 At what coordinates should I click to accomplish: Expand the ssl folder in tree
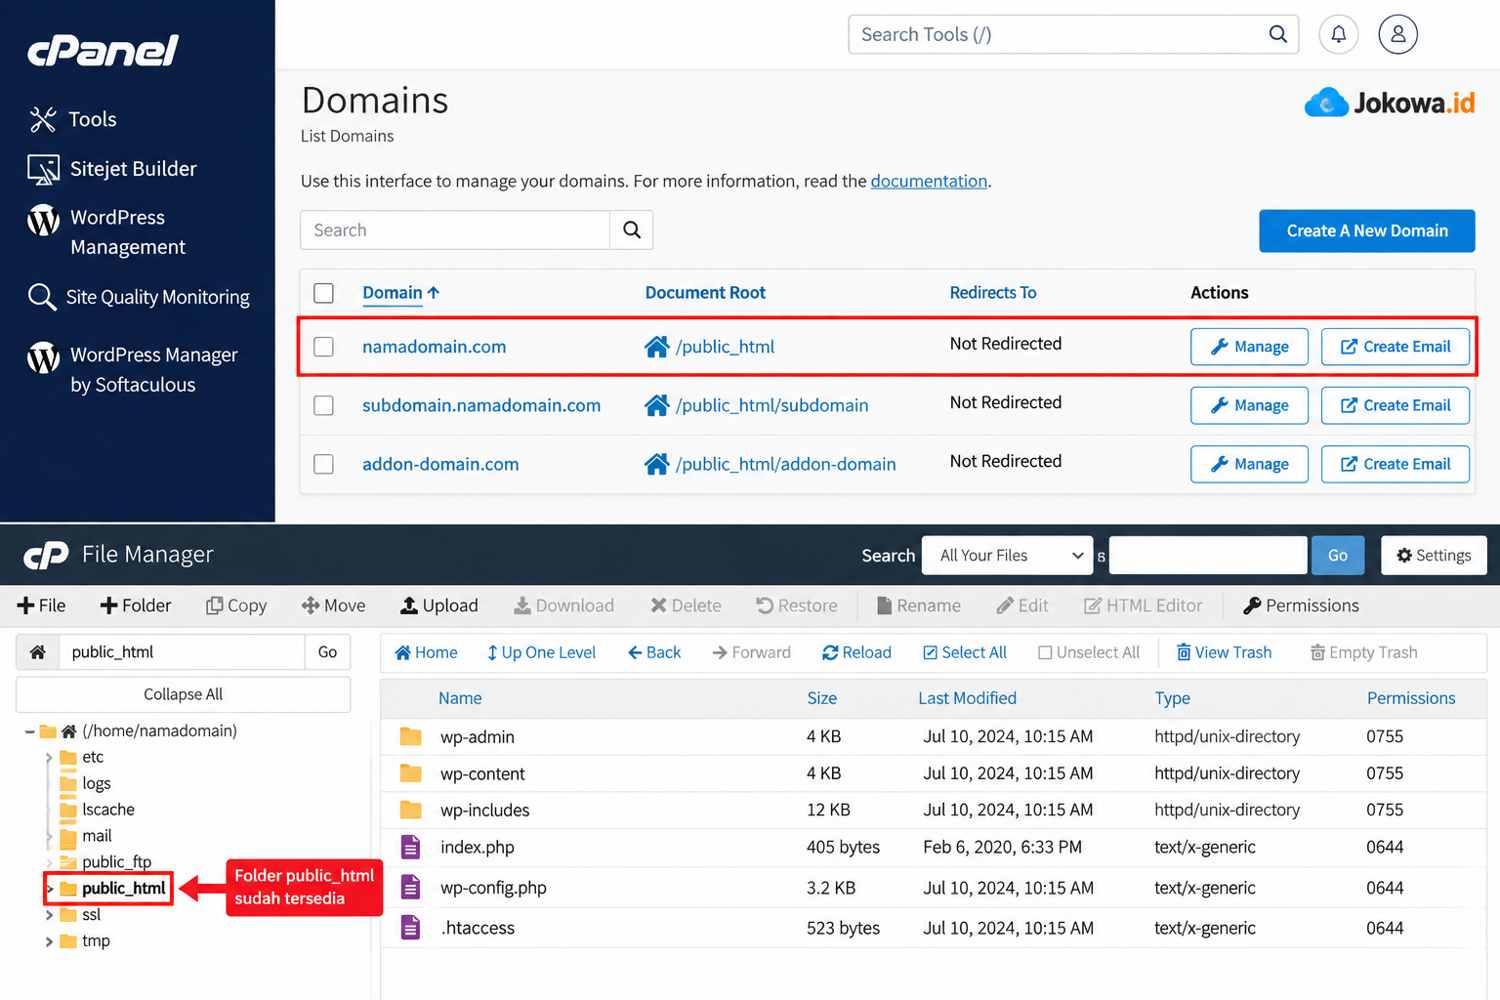[x=48, y=915]
